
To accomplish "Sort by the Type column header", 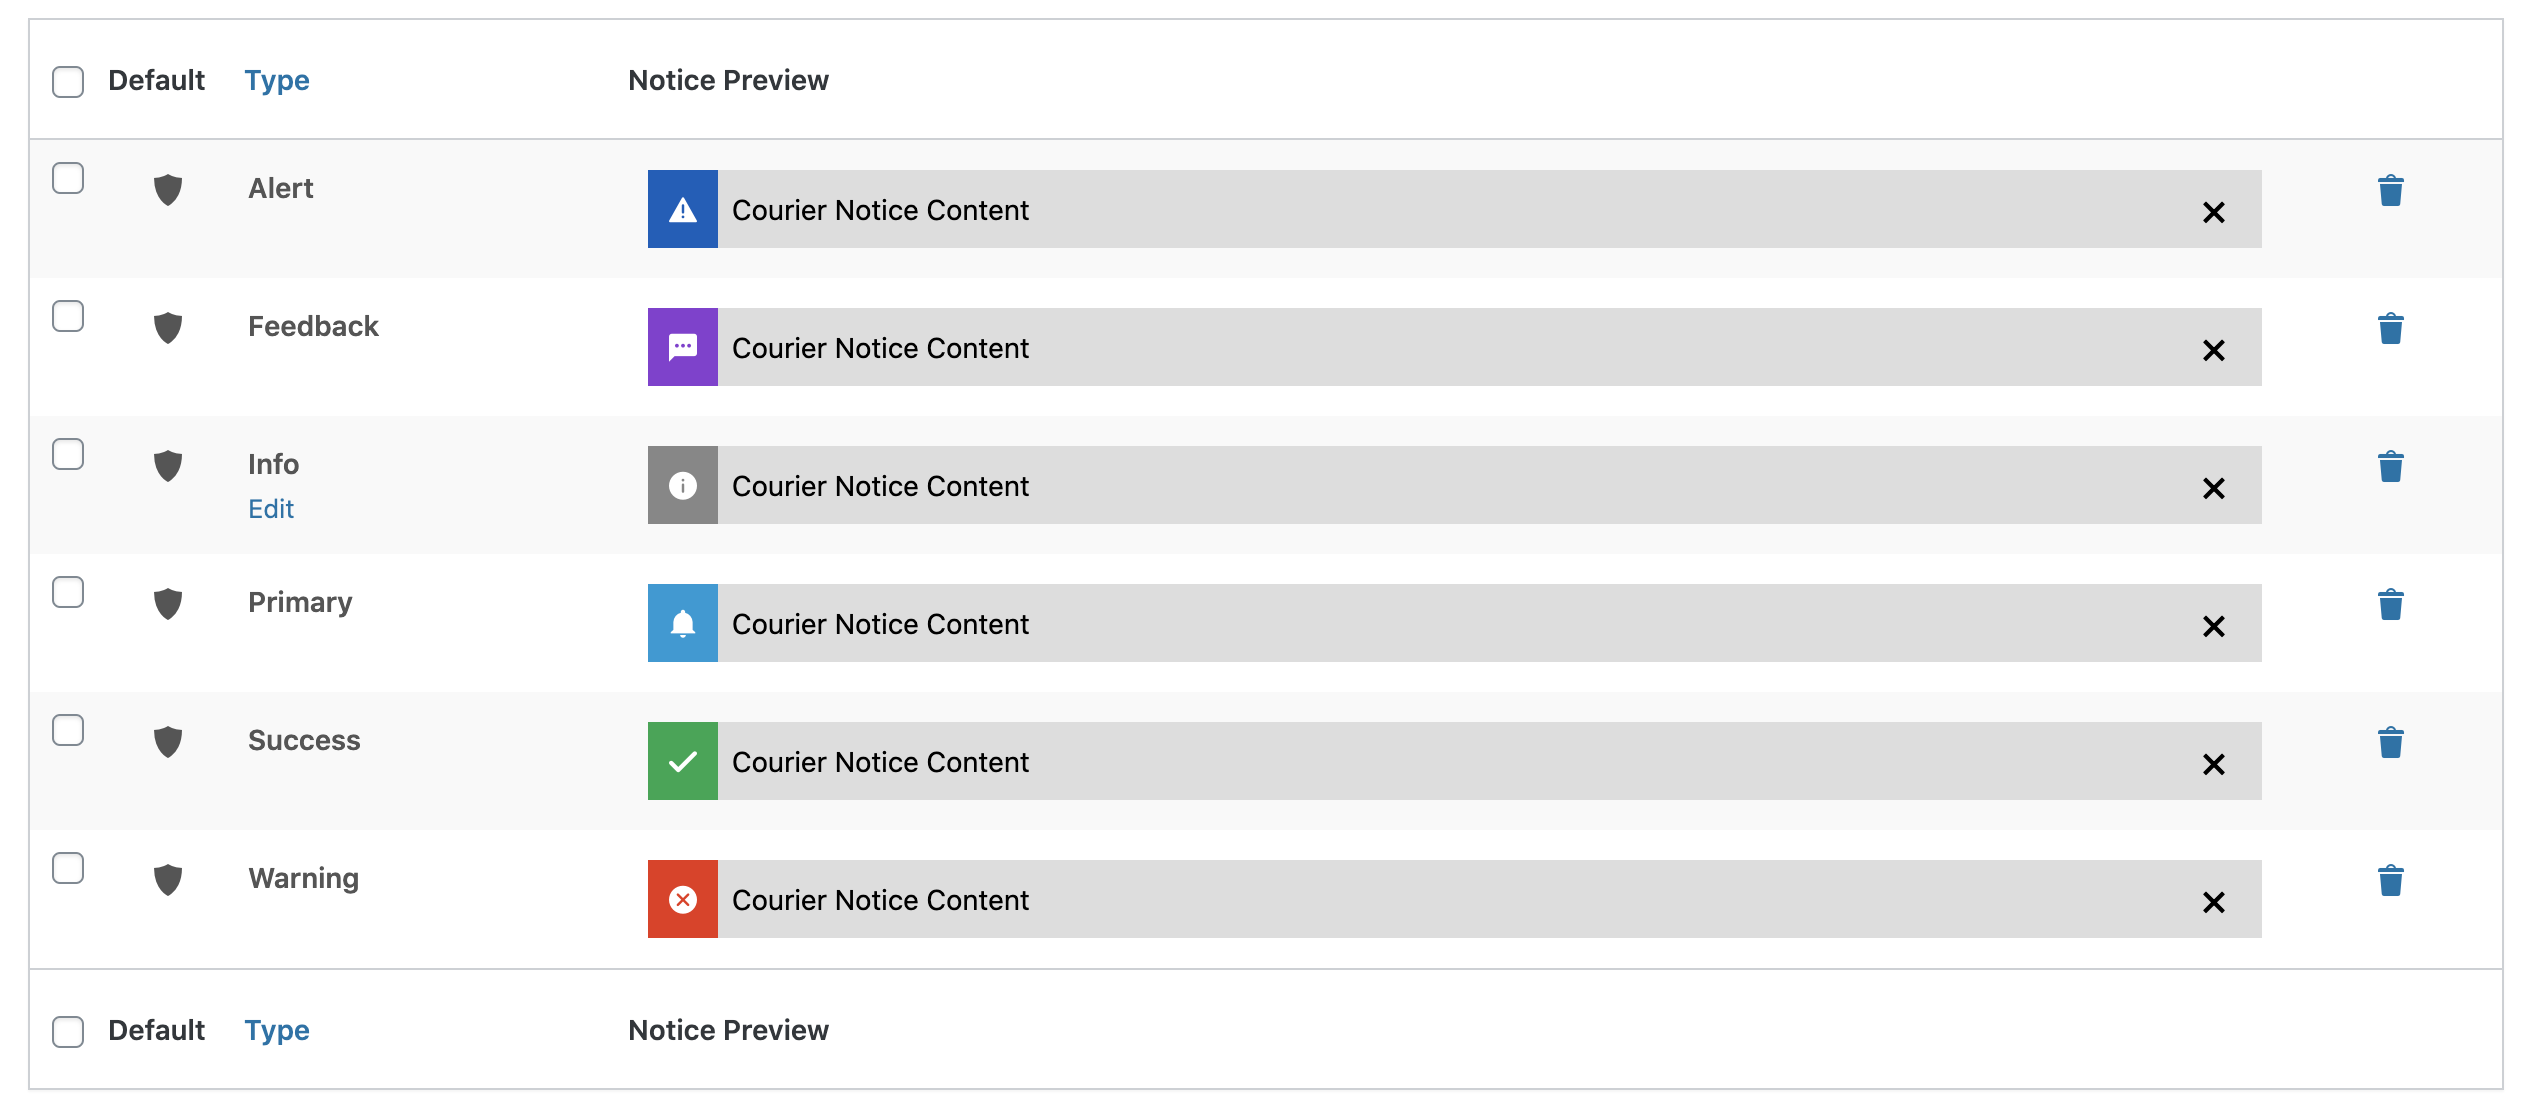I will (x=277, y=80).
